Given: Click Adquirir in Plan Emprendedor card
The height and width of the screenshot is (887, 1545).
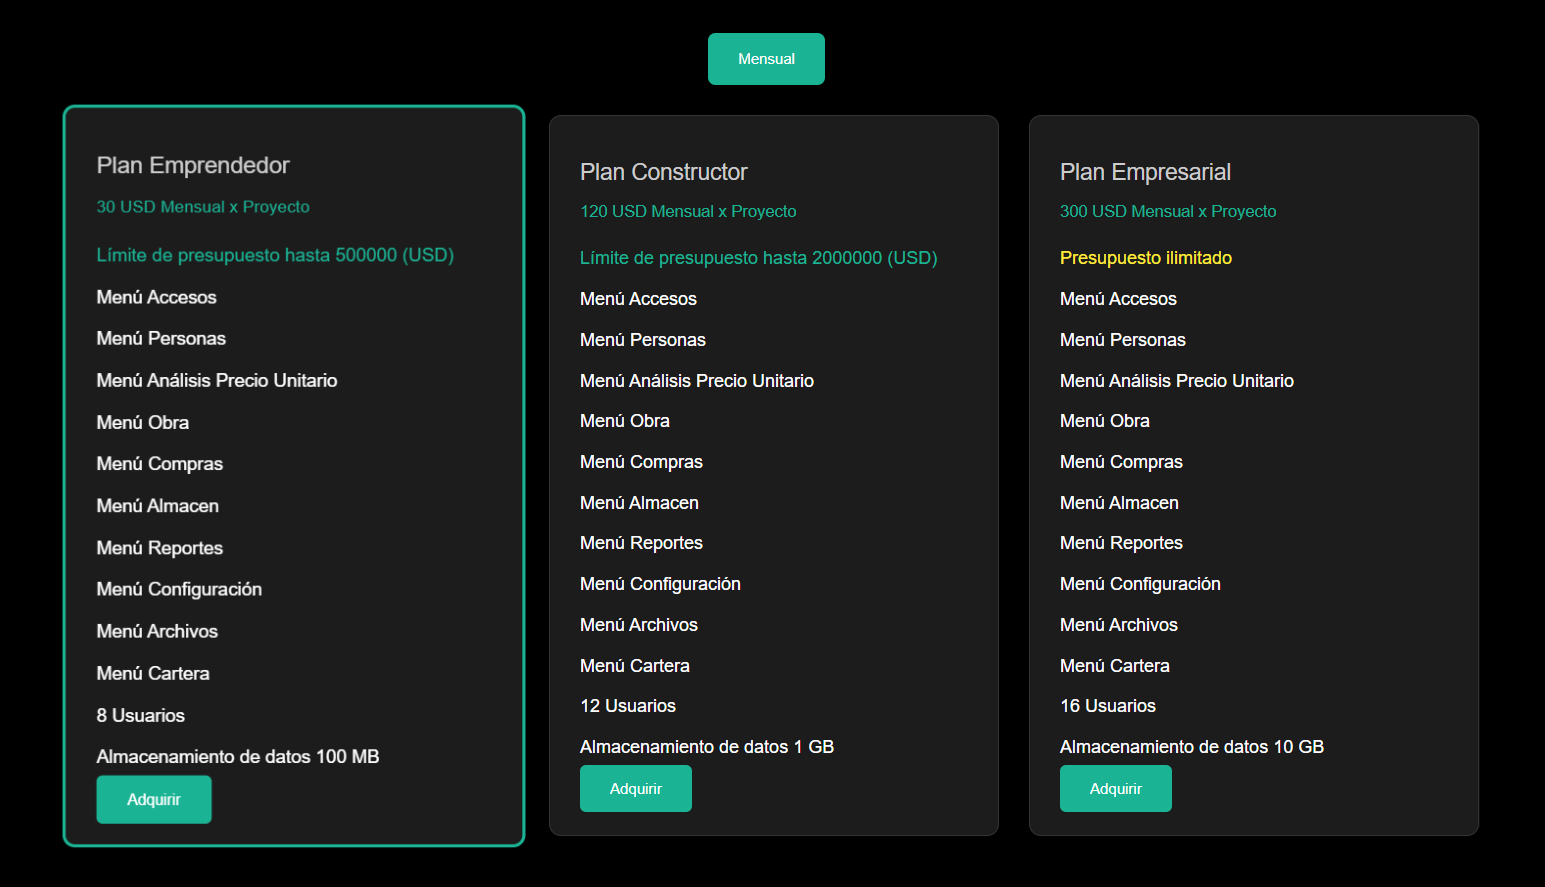Looking at the screenshot, I should coord(154,799).
